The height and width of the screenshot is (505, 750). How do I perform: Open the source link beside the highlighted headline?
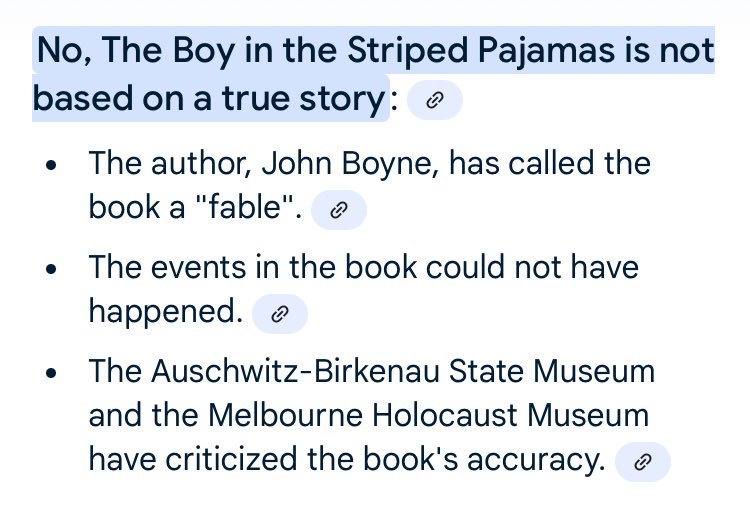(x=435, y=100)
